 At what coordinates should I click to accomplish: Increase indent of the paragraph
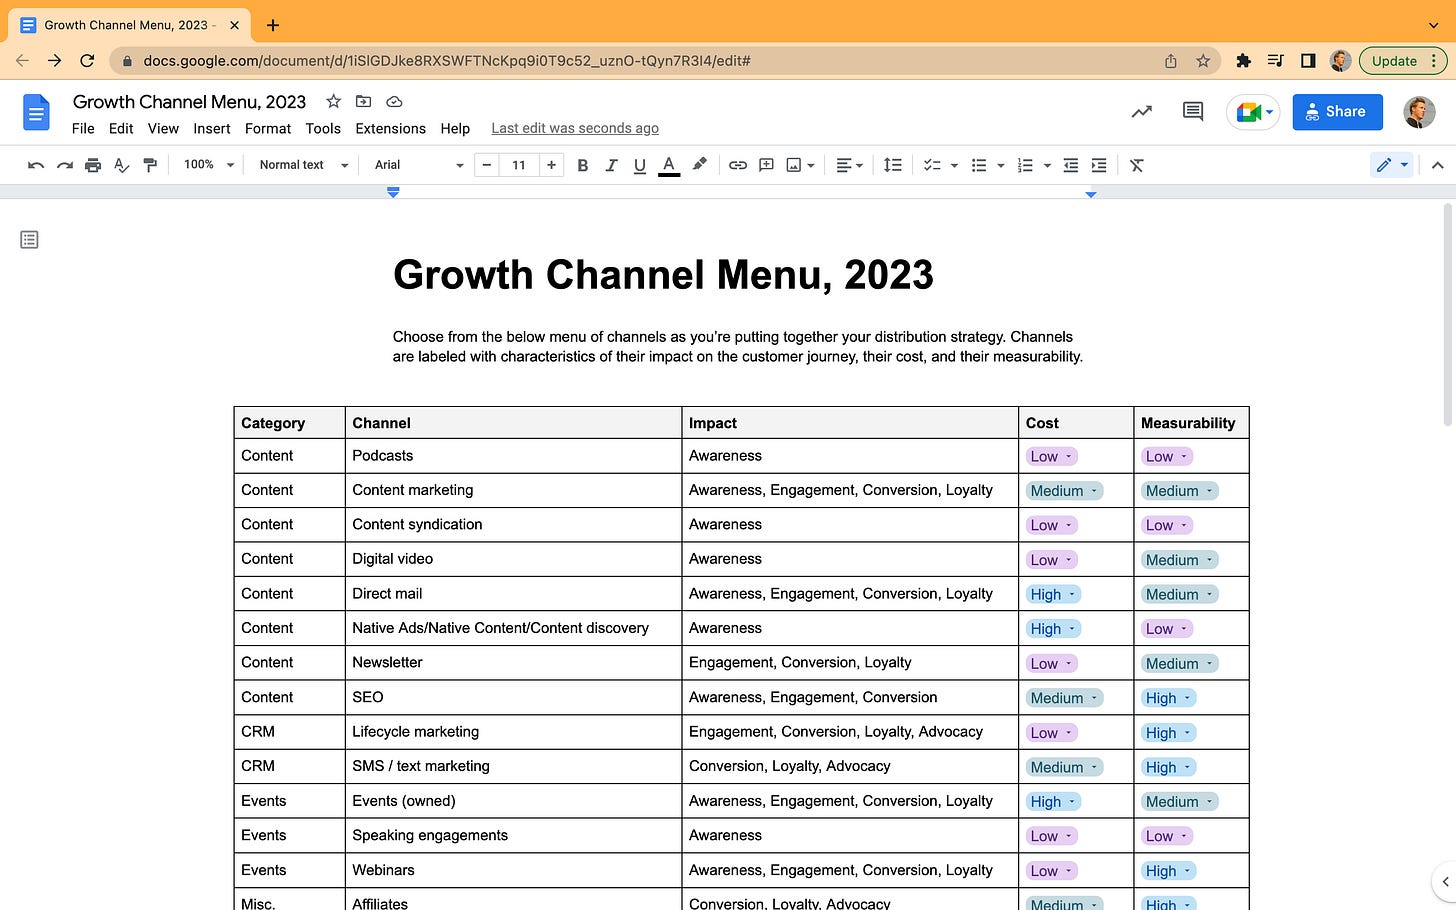(1099, 165)
